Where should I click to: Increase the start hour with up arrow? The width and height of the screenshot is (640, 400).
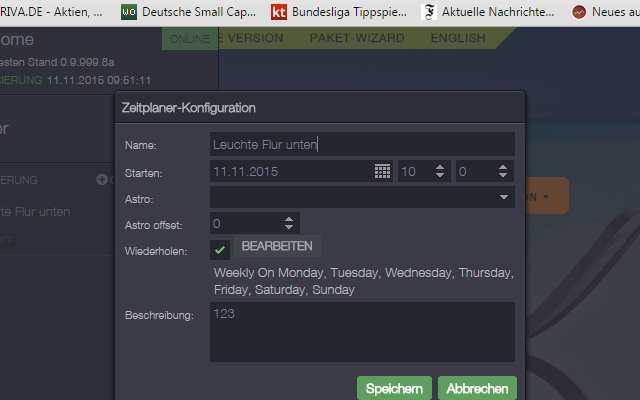click(438, 166)
